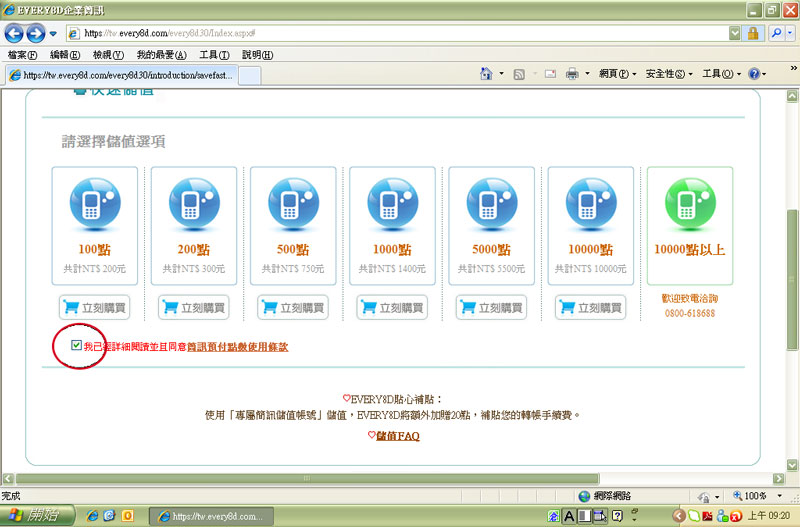Open the 檢視(V) menu
This screenshot has height=527, width=800.
[x=108, y=55]
